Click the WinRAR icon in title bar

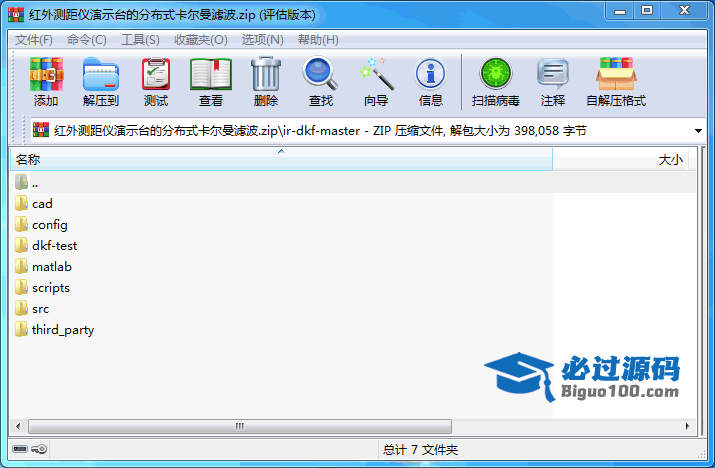click(x=16, y=15)
